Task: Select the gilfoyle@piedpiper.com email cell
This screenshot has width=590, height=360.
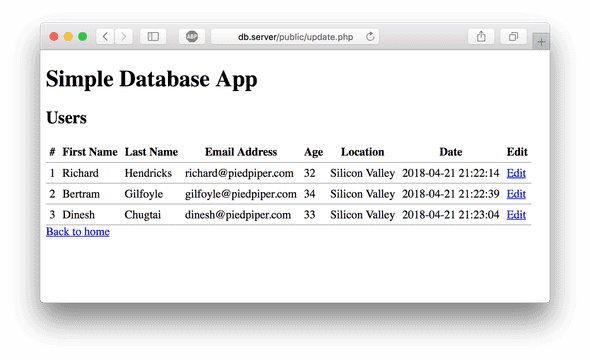Action: tap(240, 194)
